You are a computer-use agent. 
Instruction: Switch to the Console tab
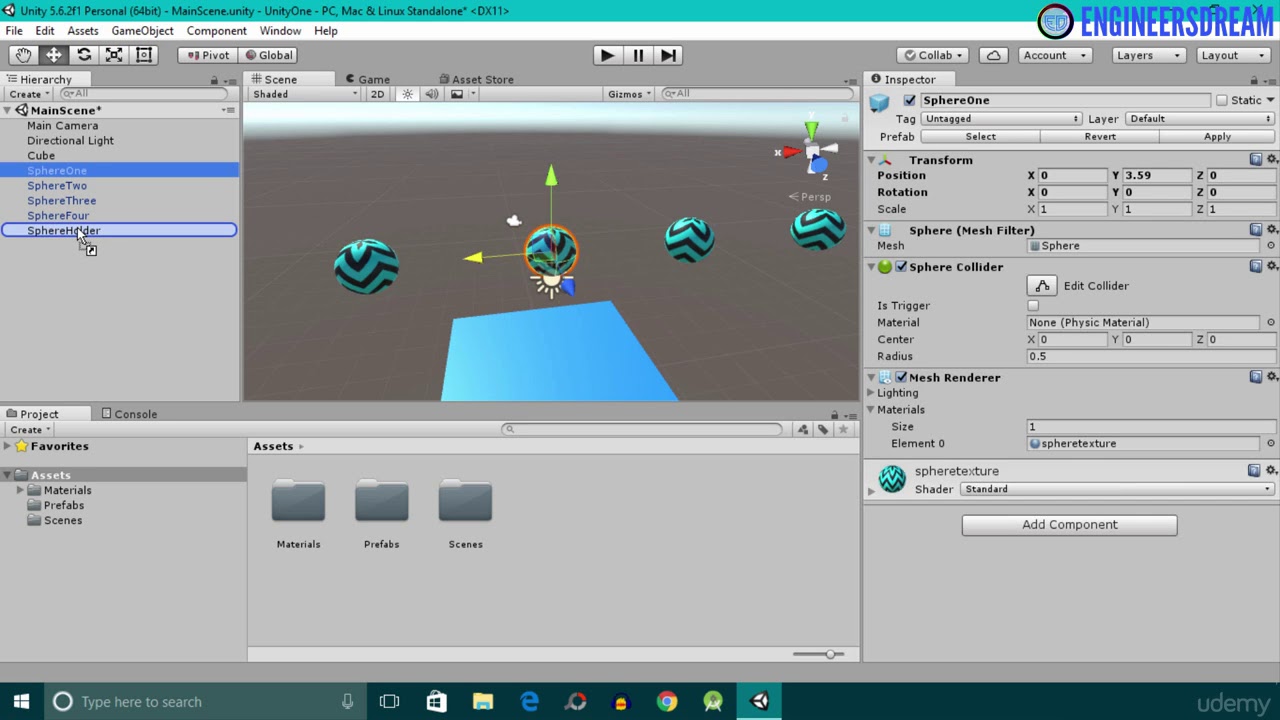click(x=129, y=414)
